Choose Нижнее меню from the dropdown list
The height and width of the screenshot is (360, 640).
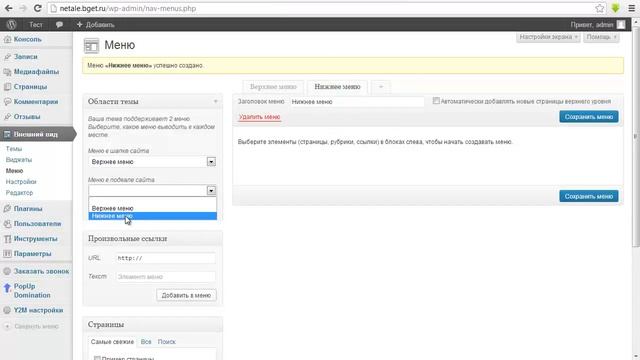152,216
